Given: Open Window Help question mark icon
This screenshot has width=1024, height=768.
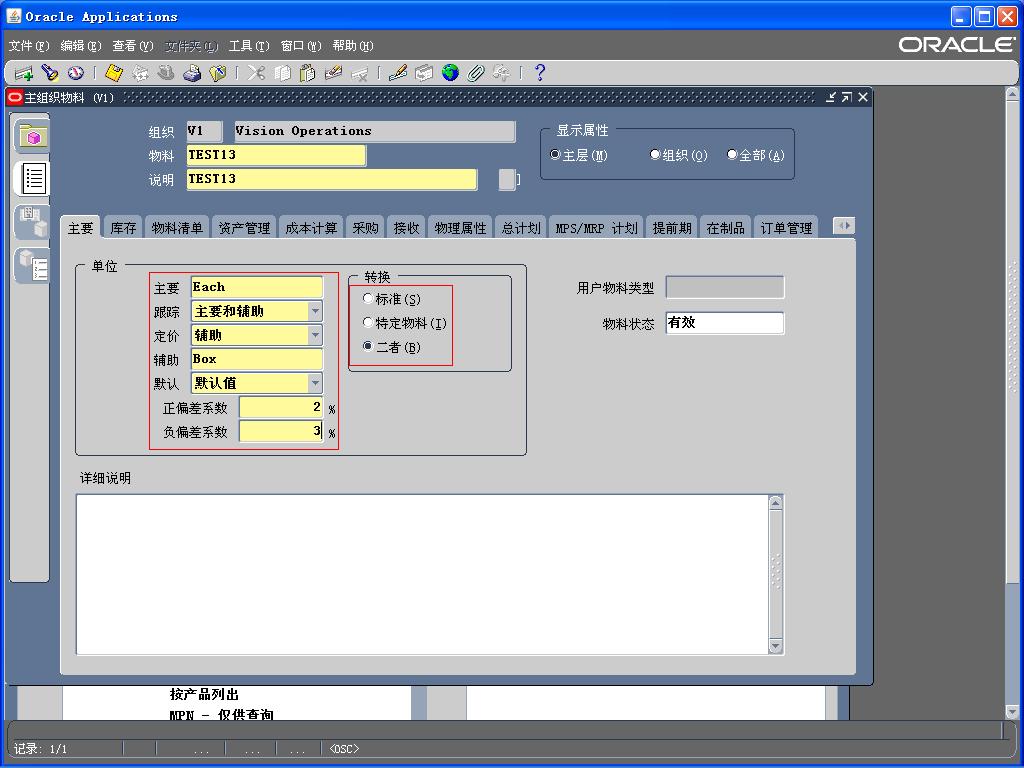Looking at the screenshot, I should click(x=540, y=73).
